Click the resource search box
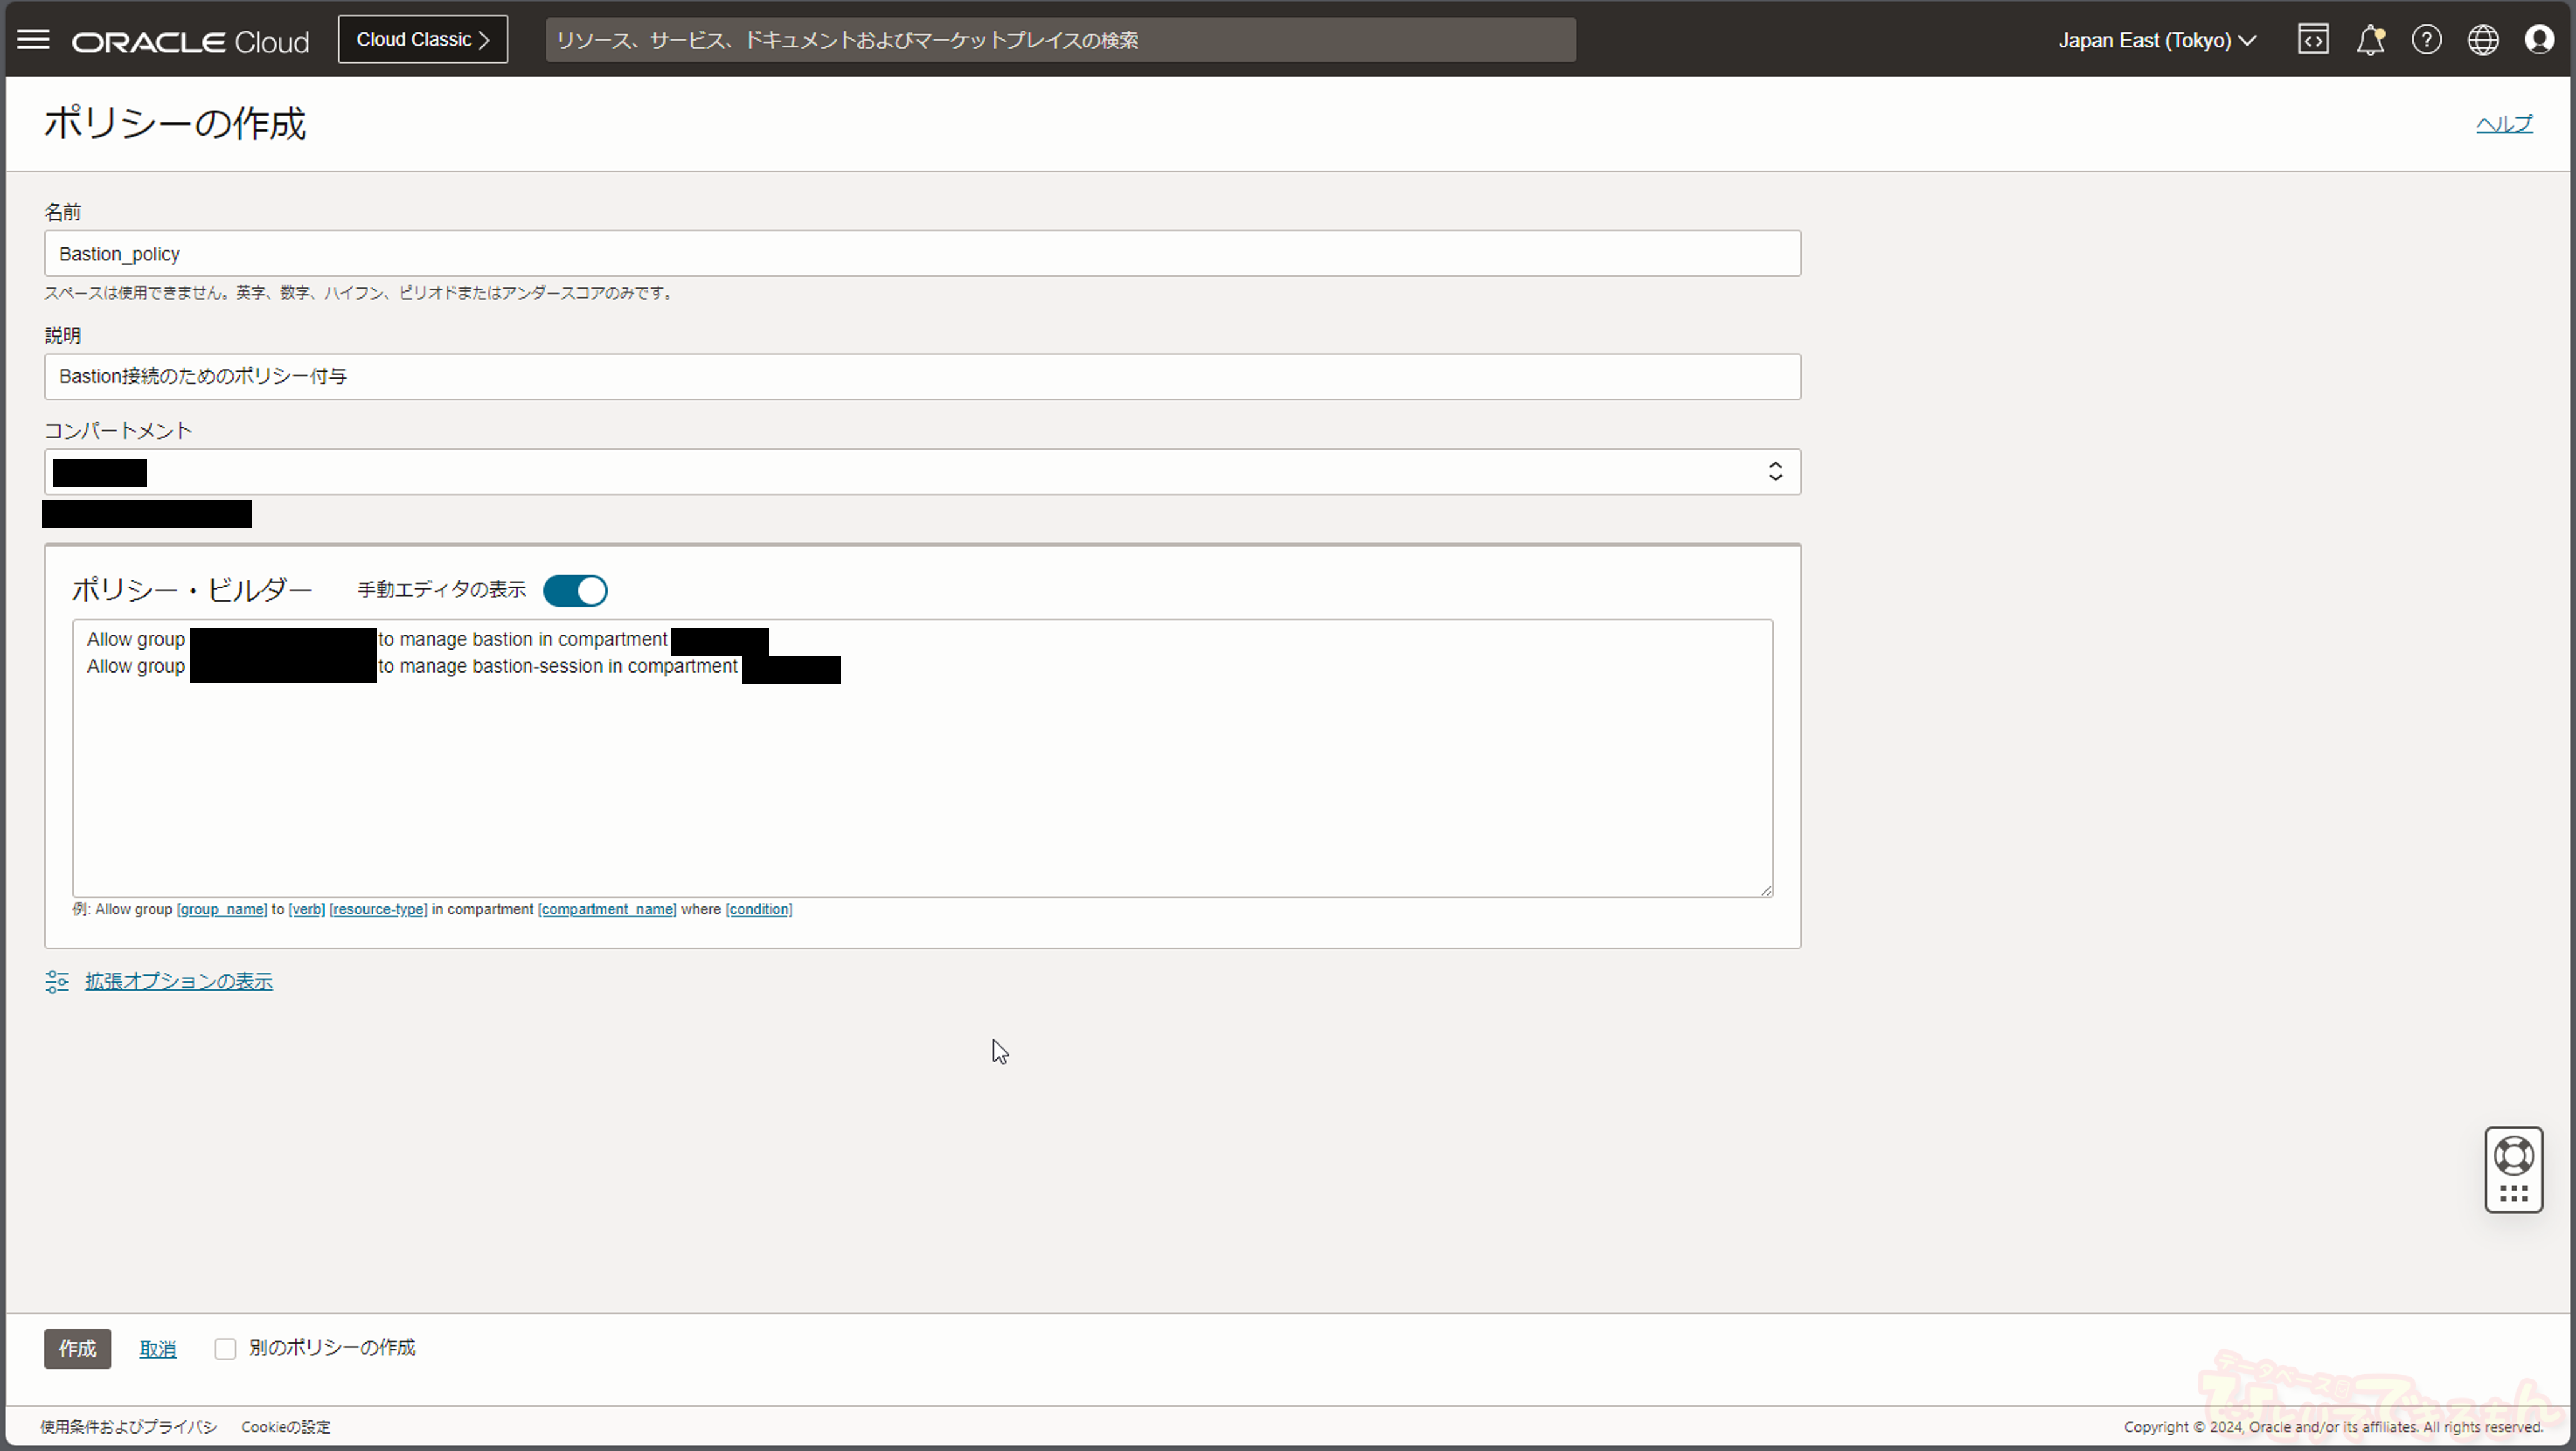 (1060, 40)
